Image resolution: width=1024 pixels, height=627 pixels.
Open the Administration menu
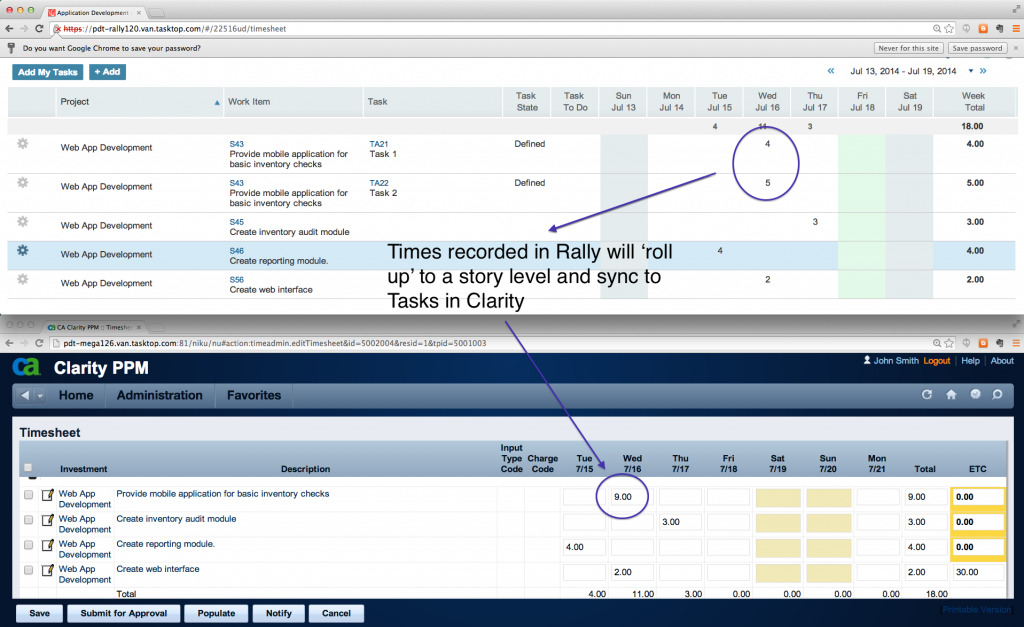[x=159, y=395]
